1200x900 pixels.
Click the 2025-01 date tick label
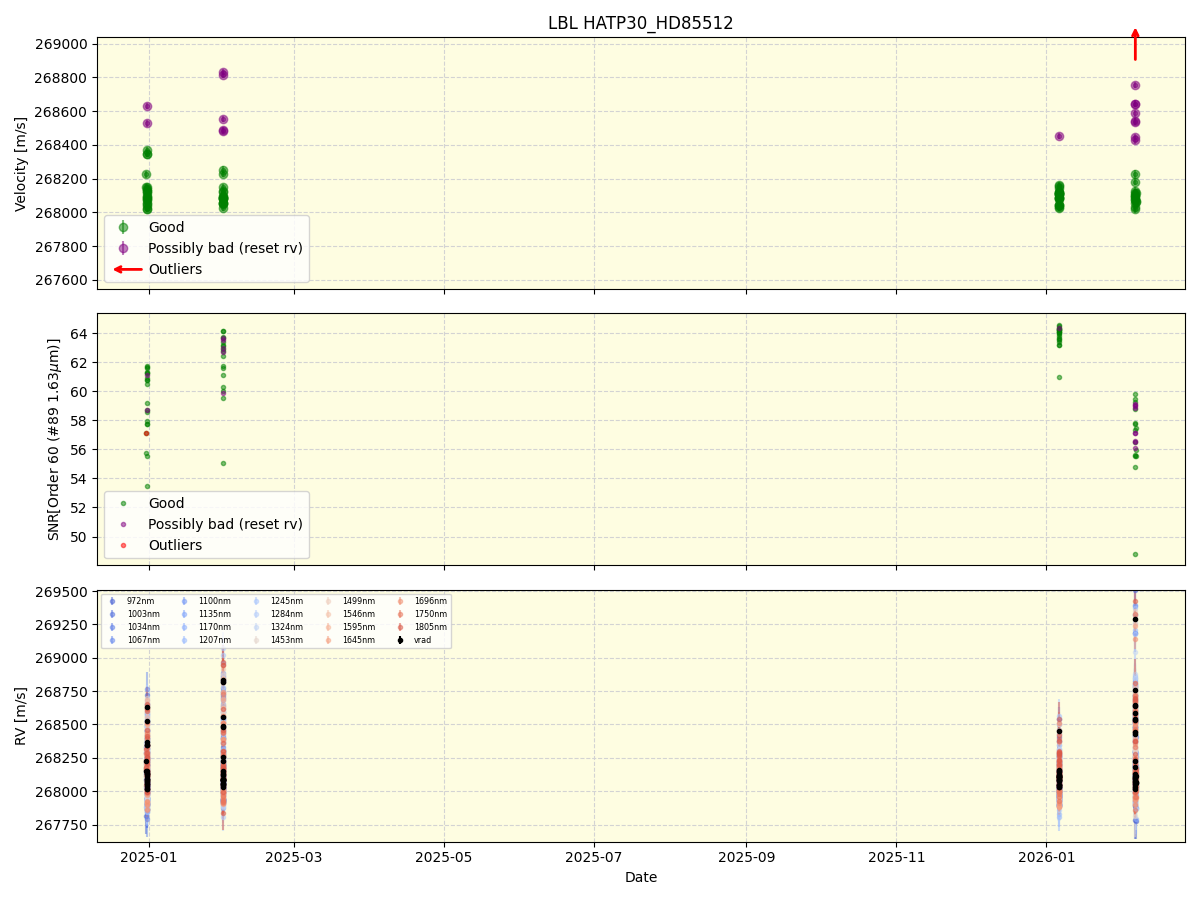pyautogui.click(x=149, y=857)
